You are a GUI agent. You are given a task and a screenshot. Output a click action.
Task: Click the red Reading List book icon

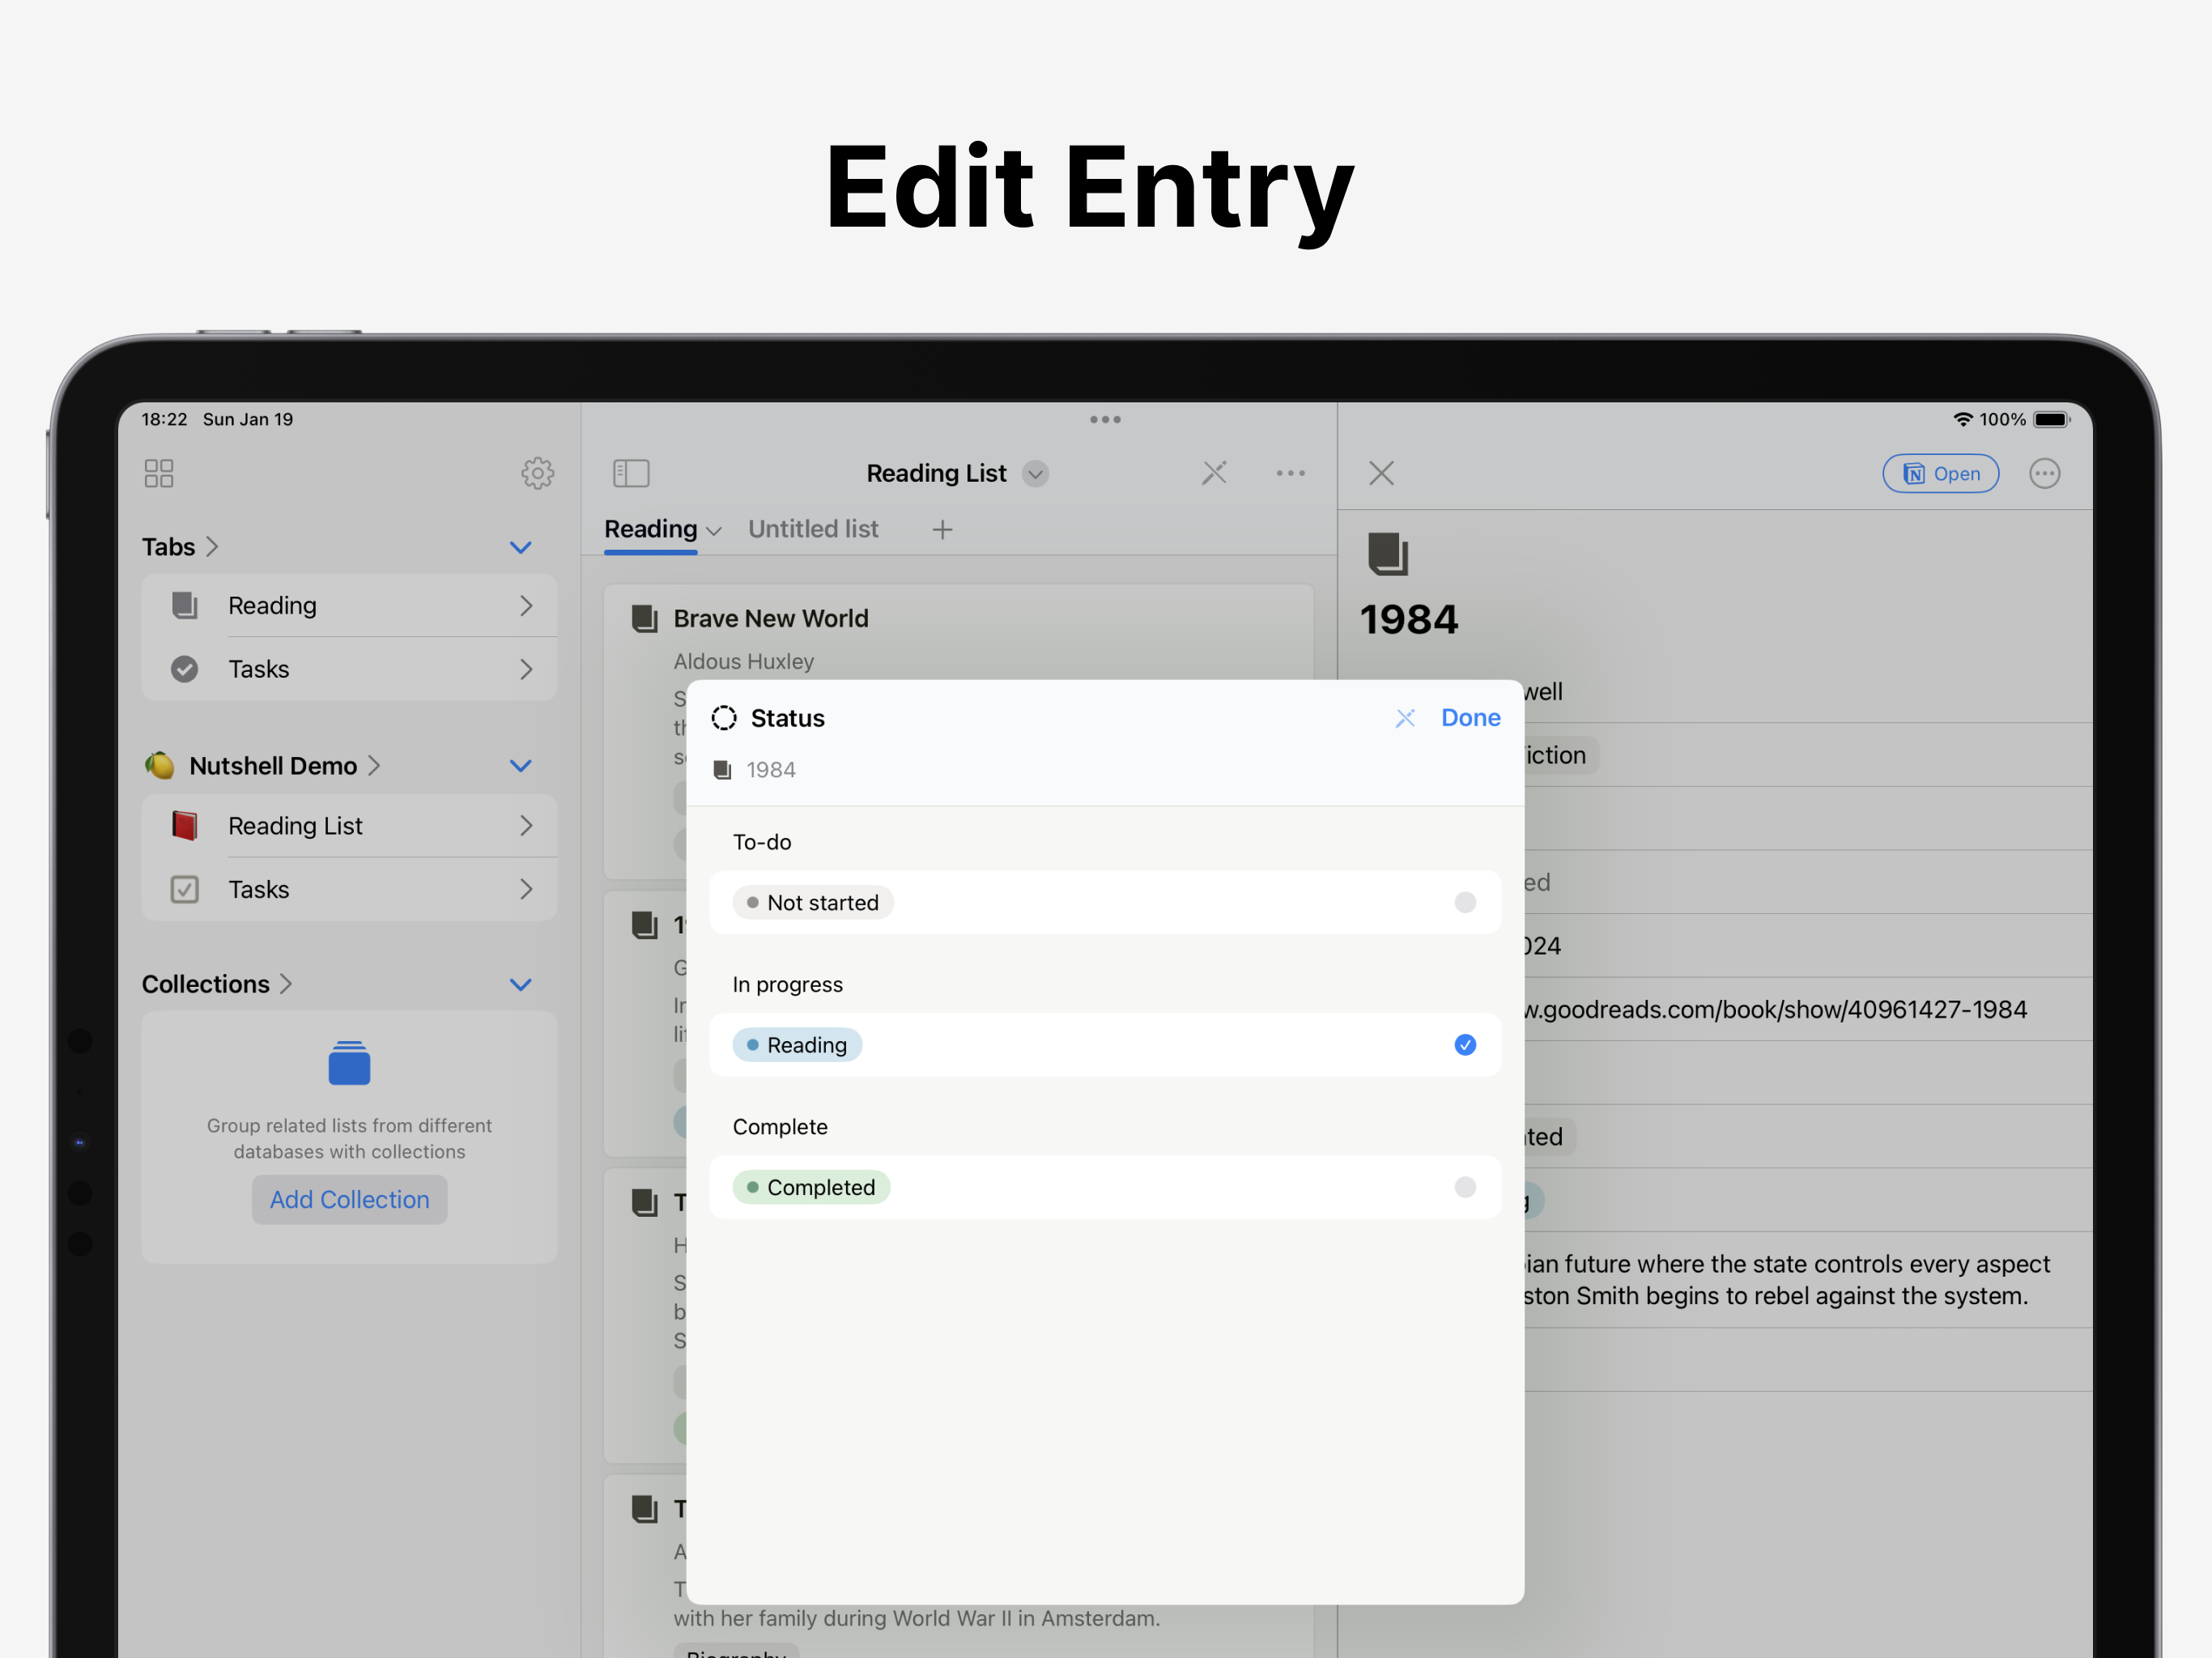pos(185,826)
